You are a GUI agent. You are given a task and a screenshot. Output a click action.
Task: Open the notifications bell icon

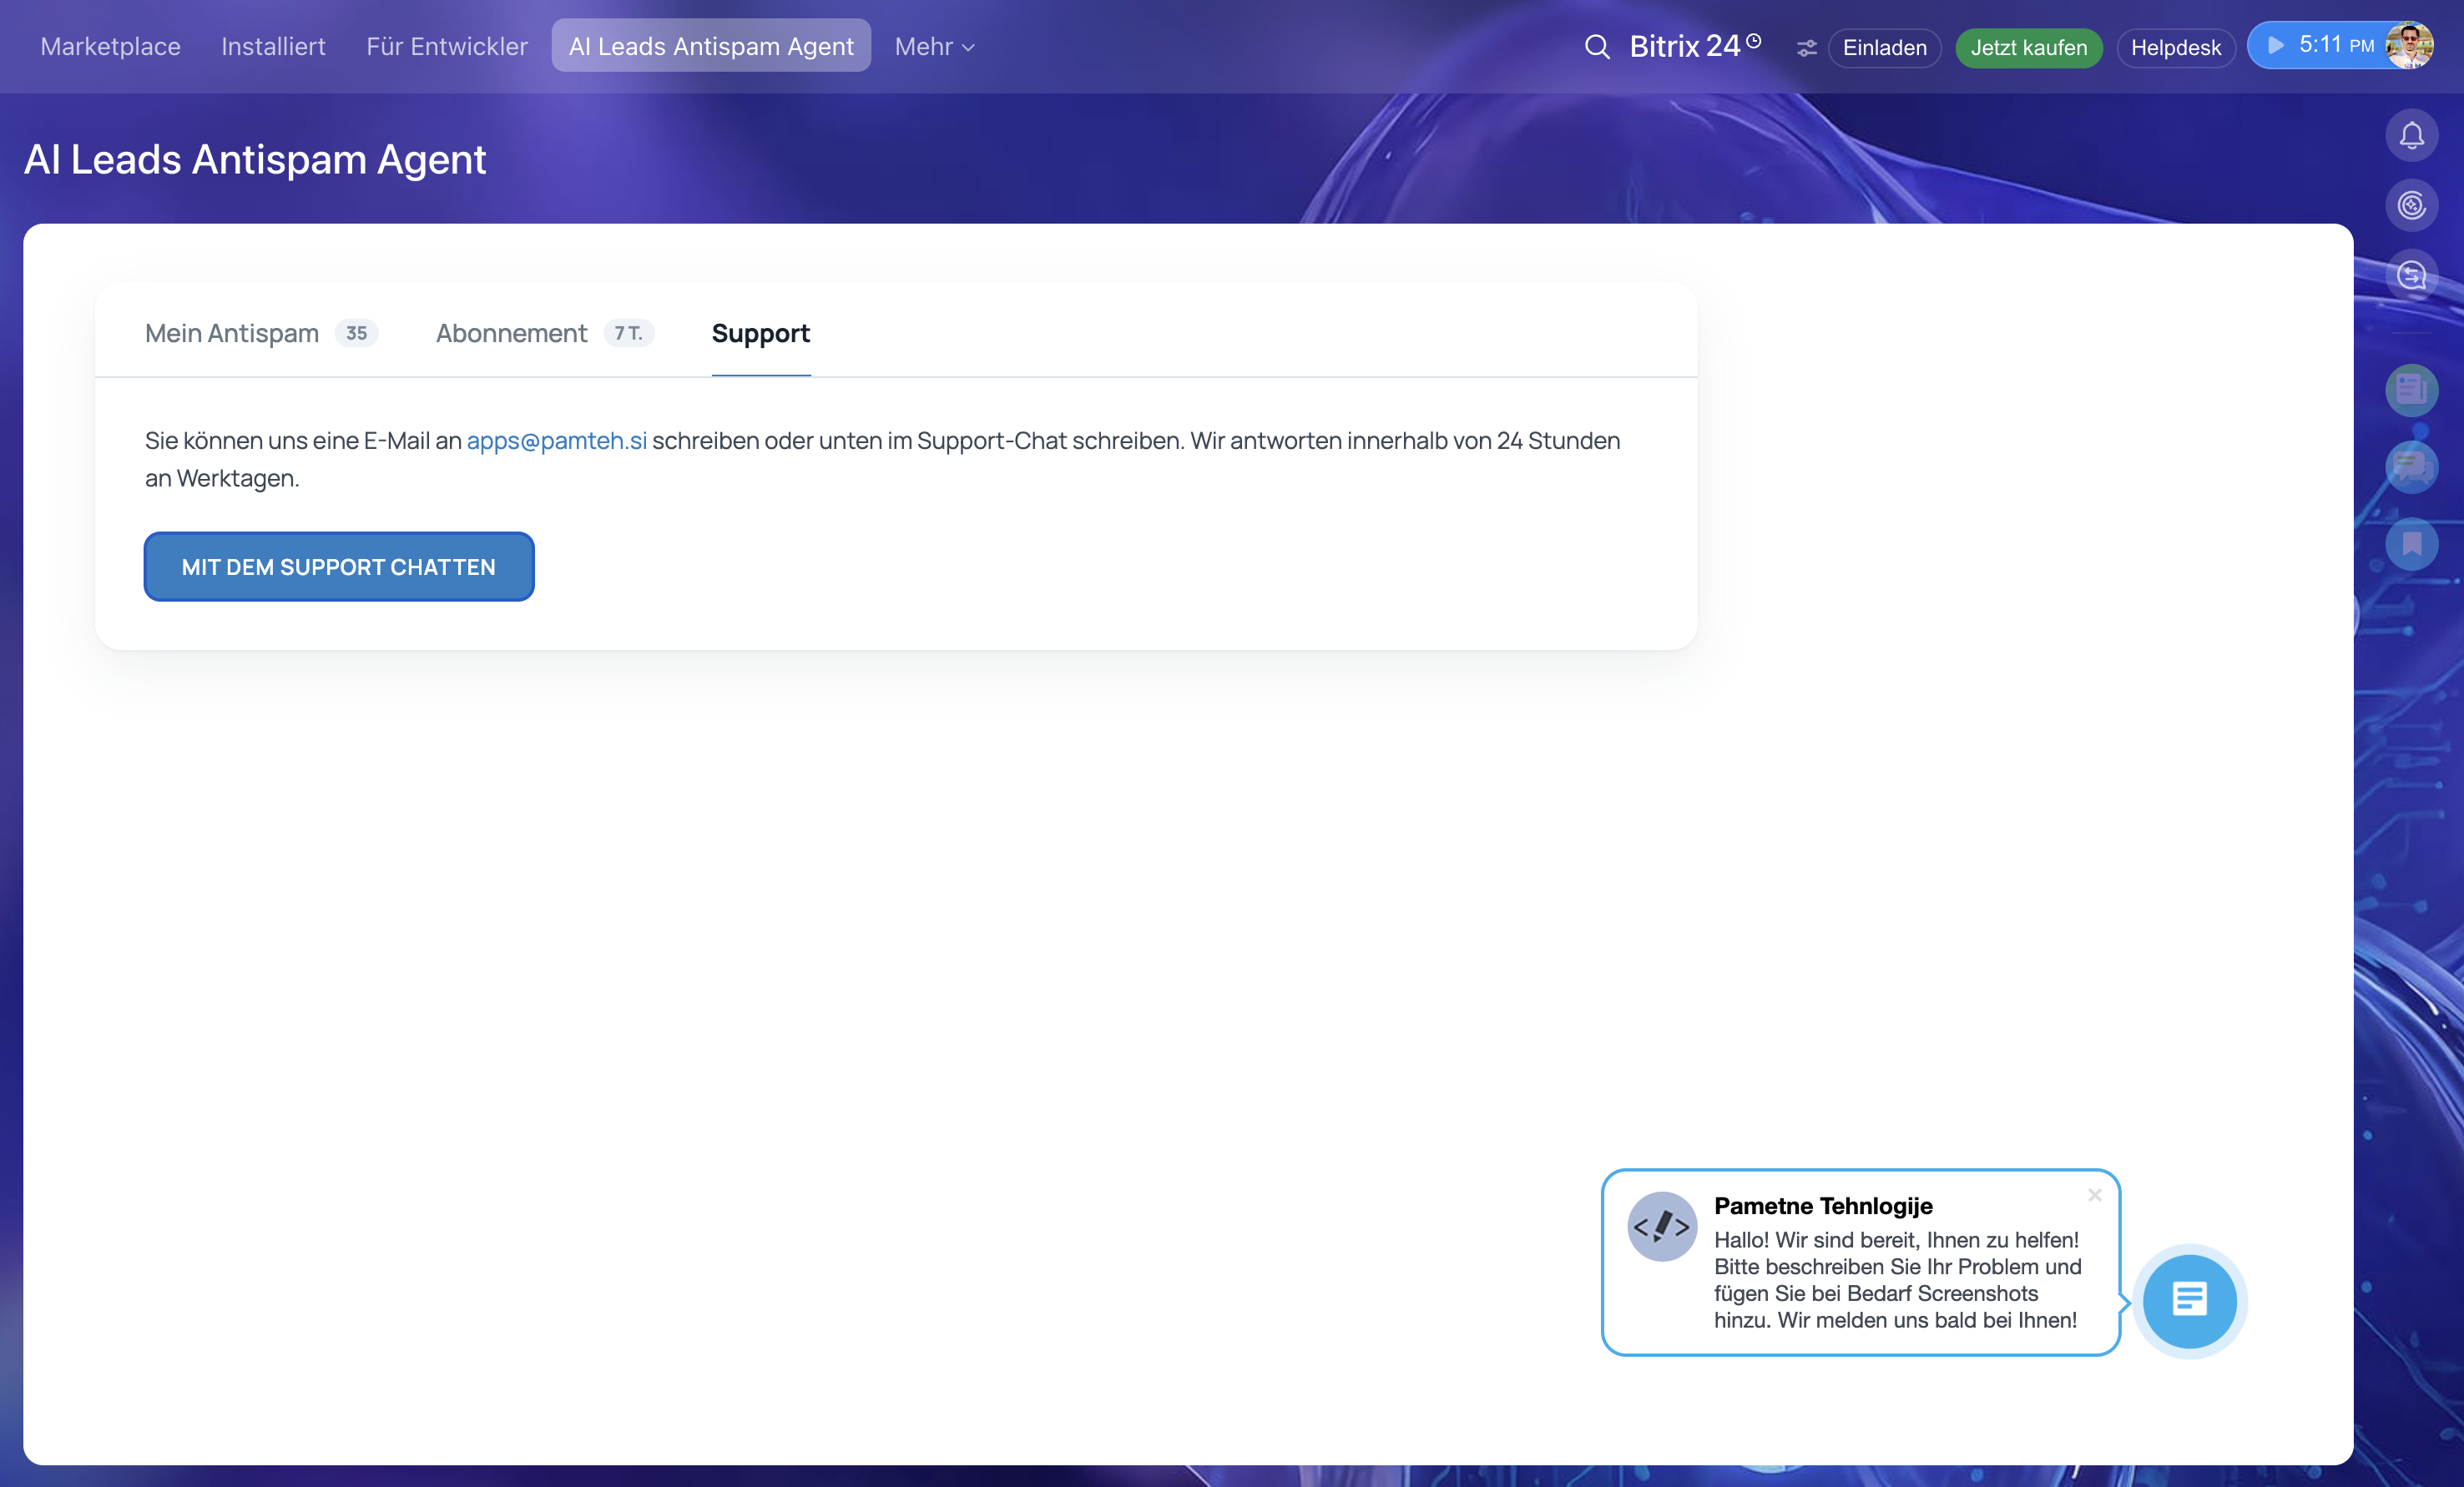[x=2411, y=135]
